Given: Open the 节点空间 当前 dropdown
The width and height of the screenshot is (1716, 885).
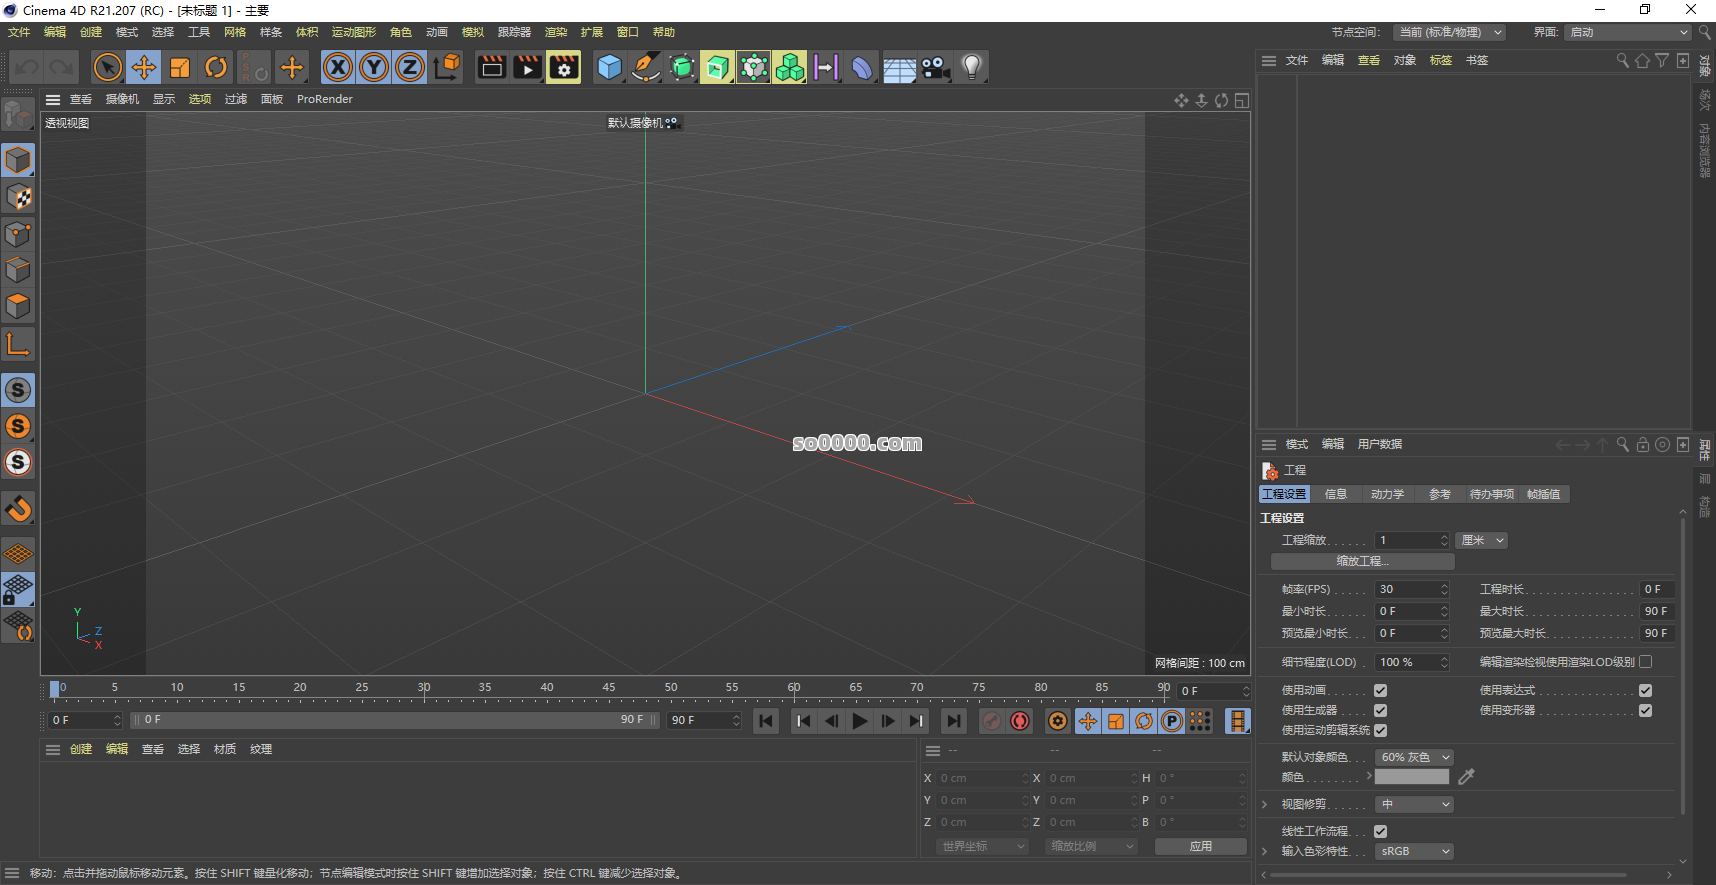Looking at the screenshot, I should [x=1450, y=32].
